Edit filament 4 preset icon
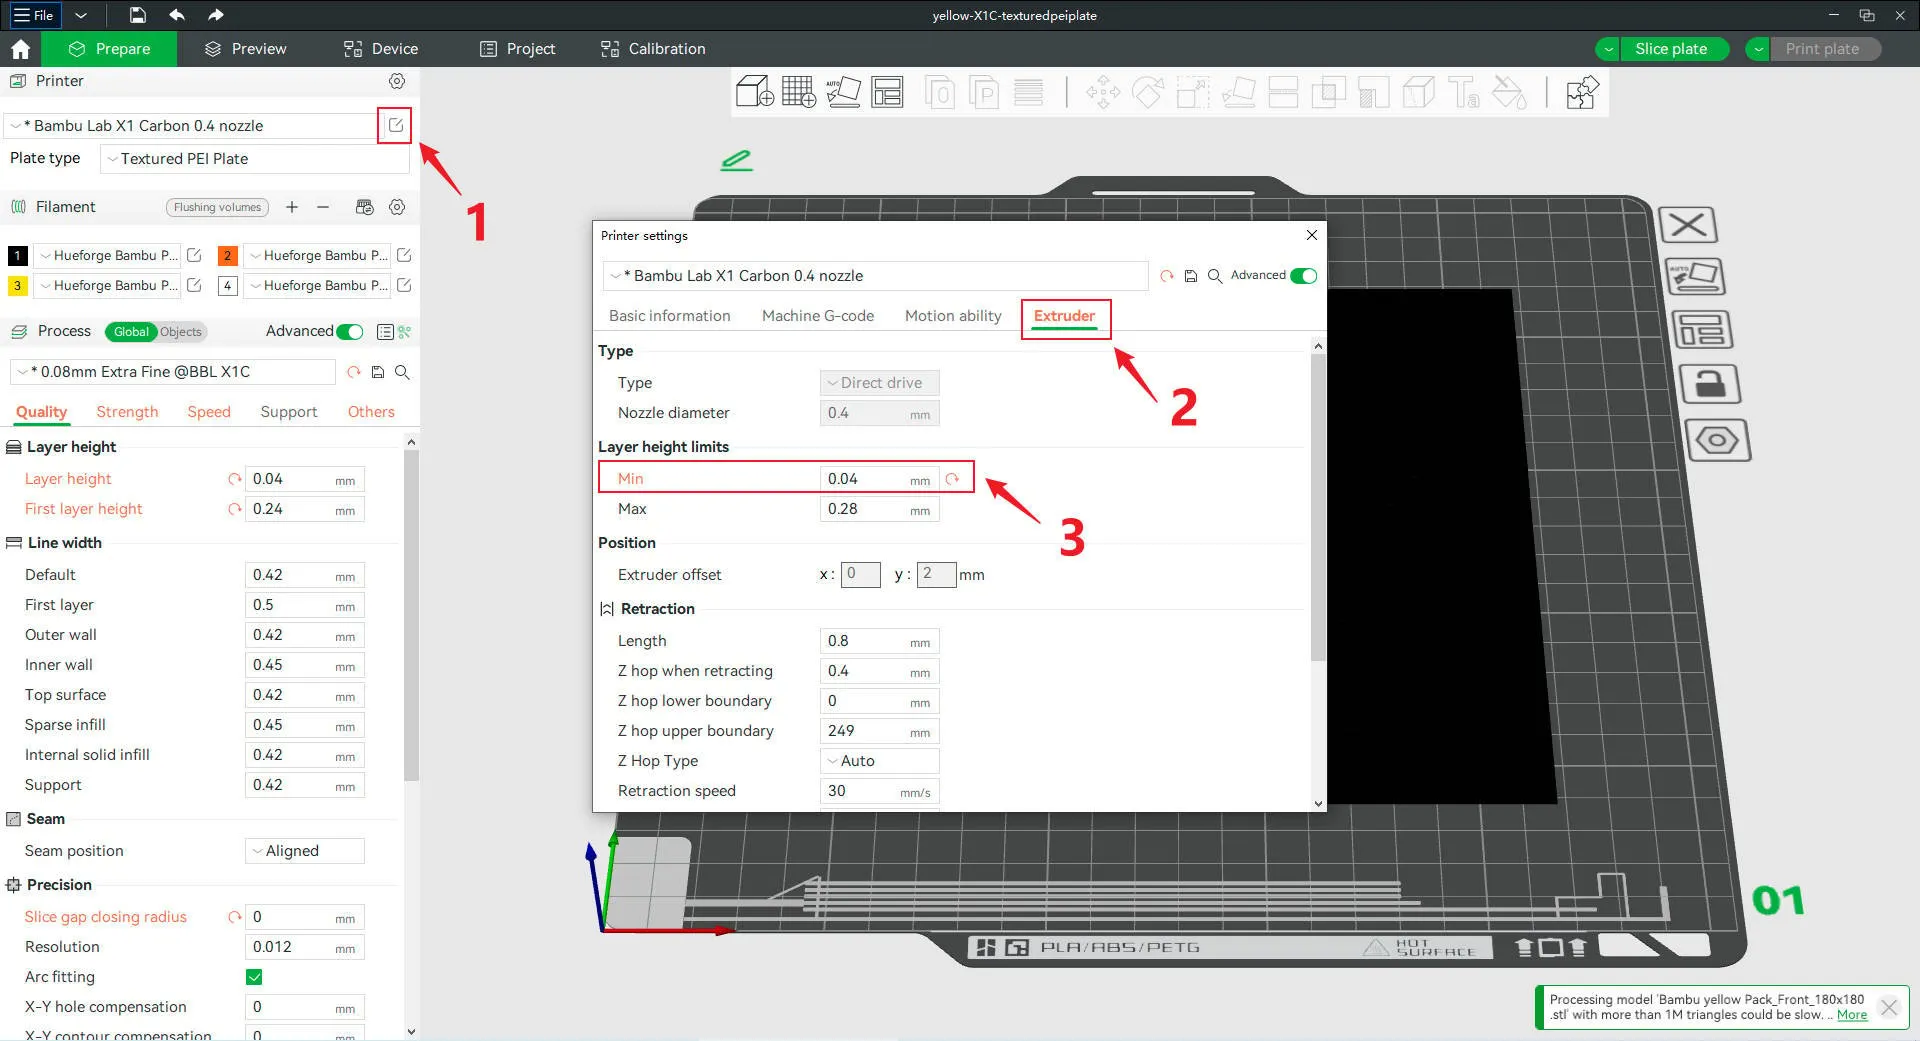The image size is (1920, 1041). coord(404,285)
